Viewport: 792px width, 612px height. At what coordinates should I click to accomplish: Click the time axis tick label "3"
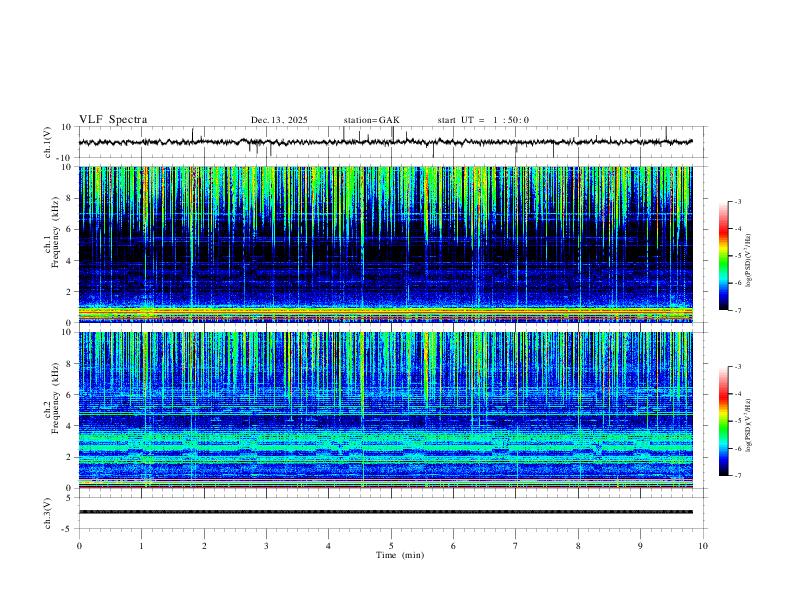[x=266, y=546]
